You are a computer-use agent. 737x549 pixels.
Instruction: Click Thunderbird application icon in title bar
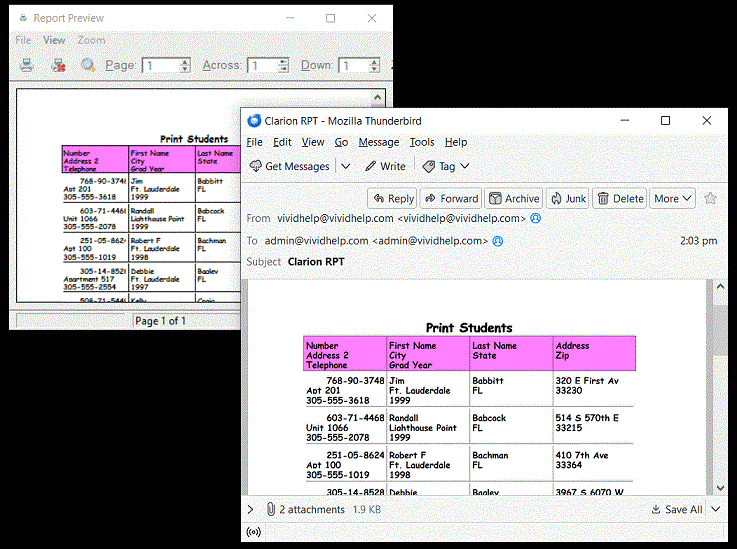[x=254, y=121]
